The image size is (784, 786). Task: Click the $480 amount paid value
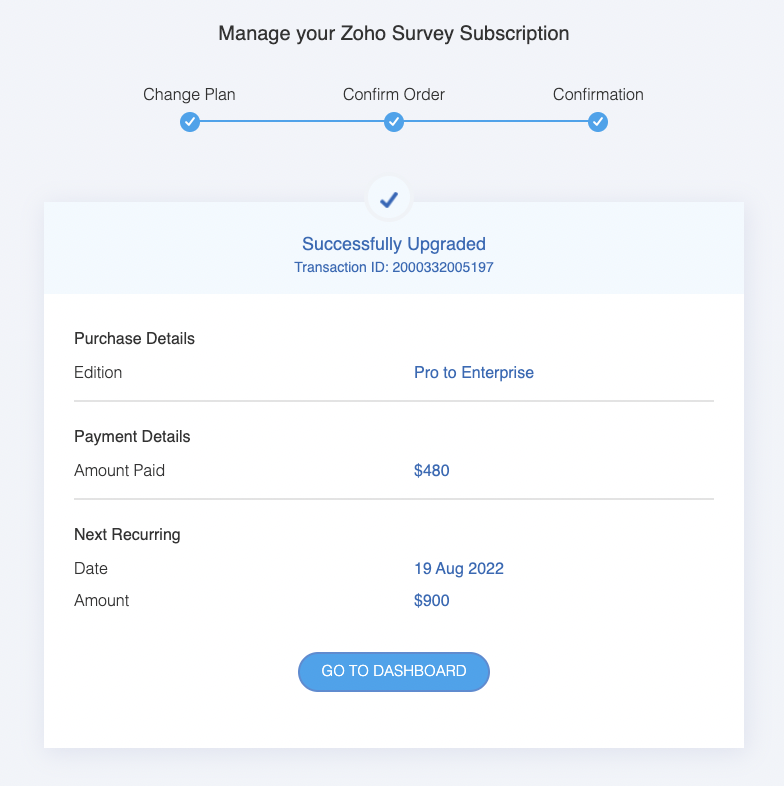click(x=432, y=471)
